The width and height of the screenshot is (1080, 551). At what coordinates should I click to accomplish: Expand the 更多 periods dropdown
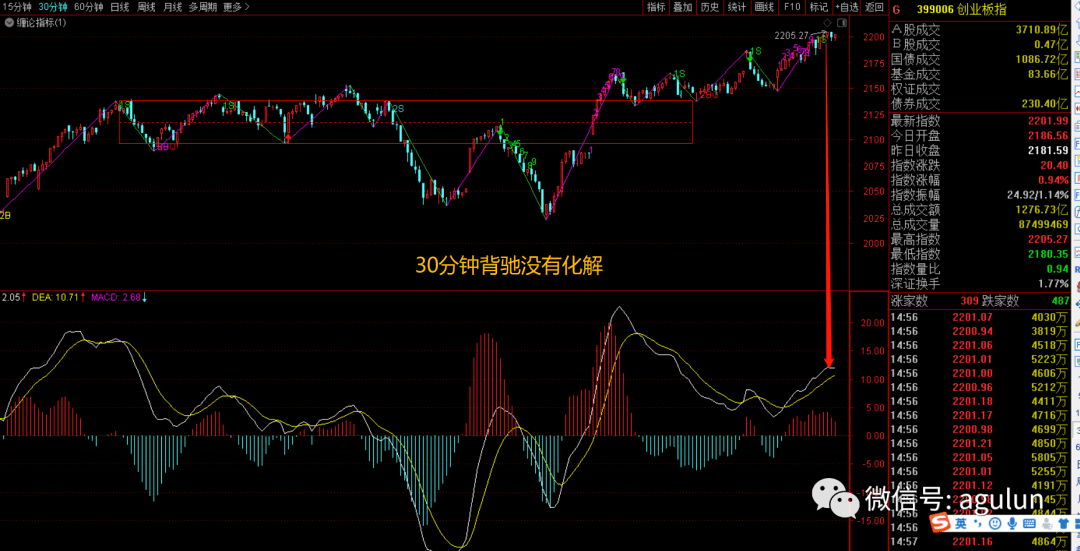tap(236, 7)
